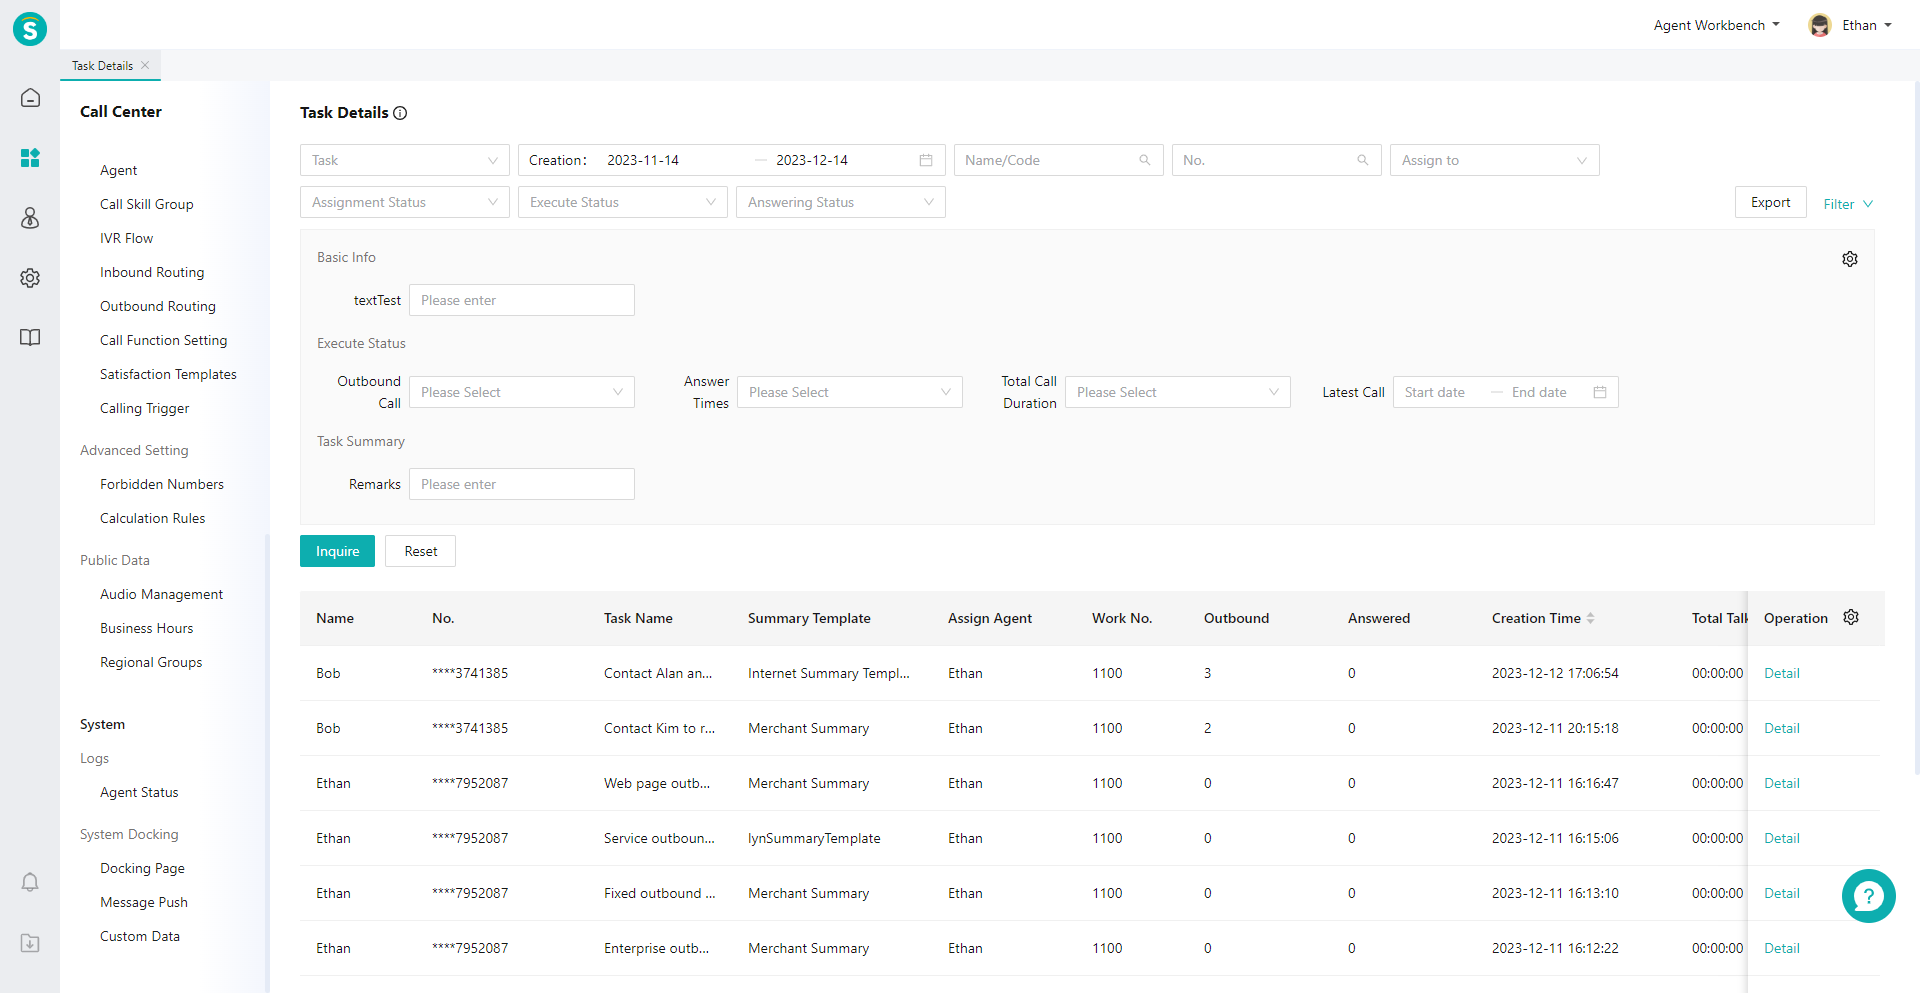The height and width of the screenshot is (993, 1920).
Task: Open Agent in Call Center menu
Action: click(x=118, y=170)
